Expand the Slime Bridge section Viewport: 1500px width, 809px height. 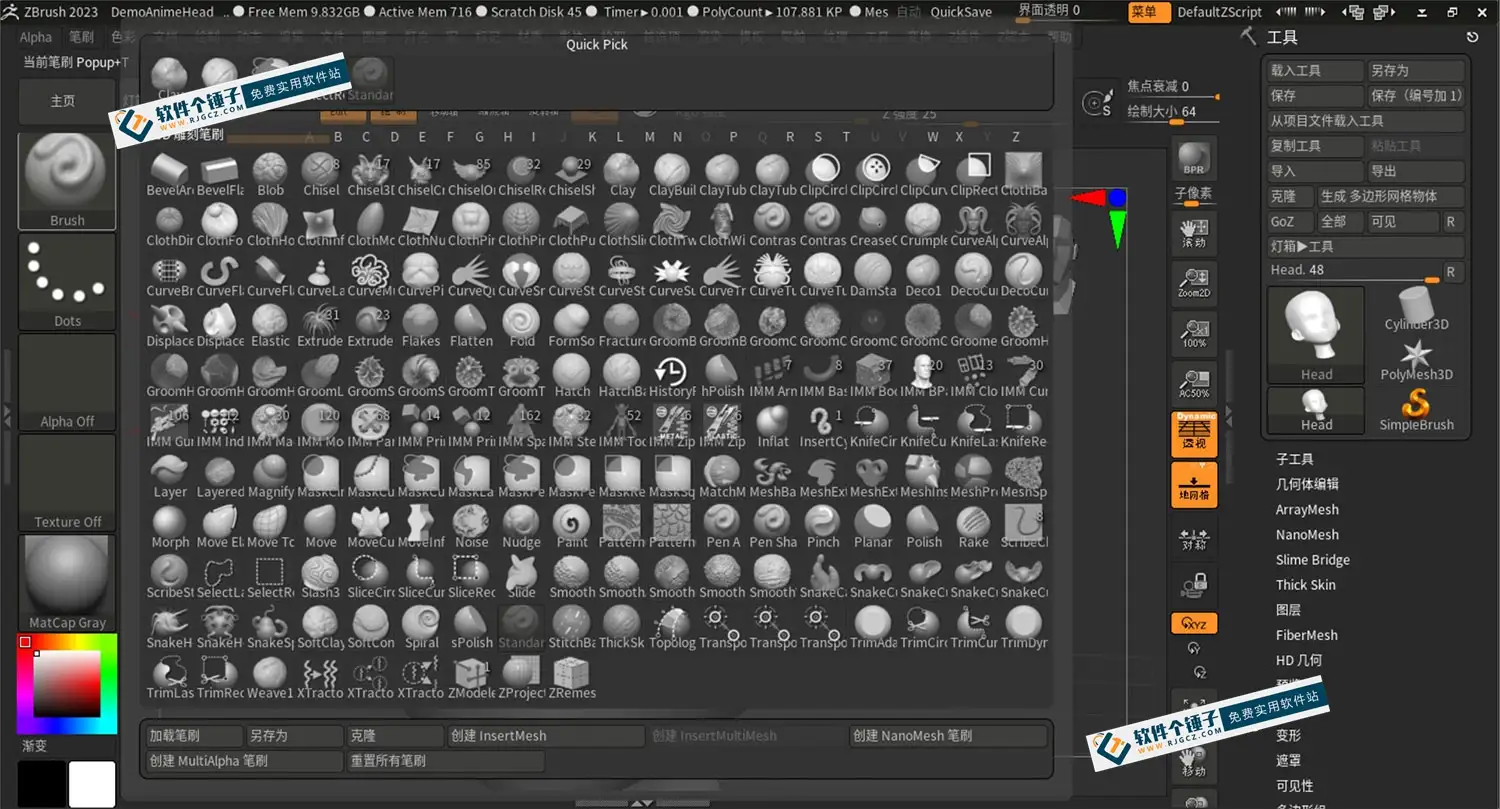[1312, 559]
